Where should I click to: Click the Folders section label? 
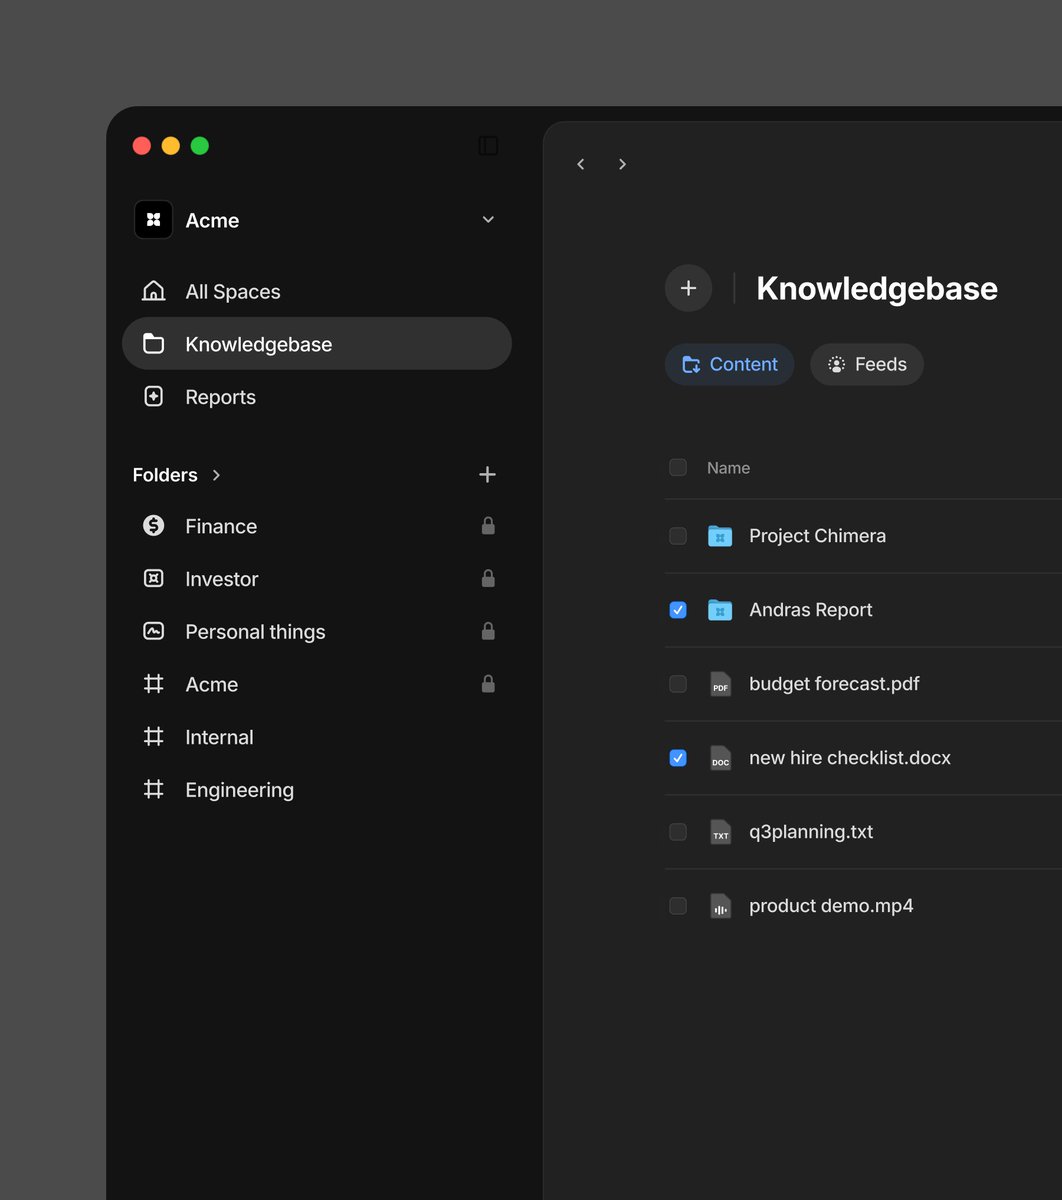click(x=165, y=475)
